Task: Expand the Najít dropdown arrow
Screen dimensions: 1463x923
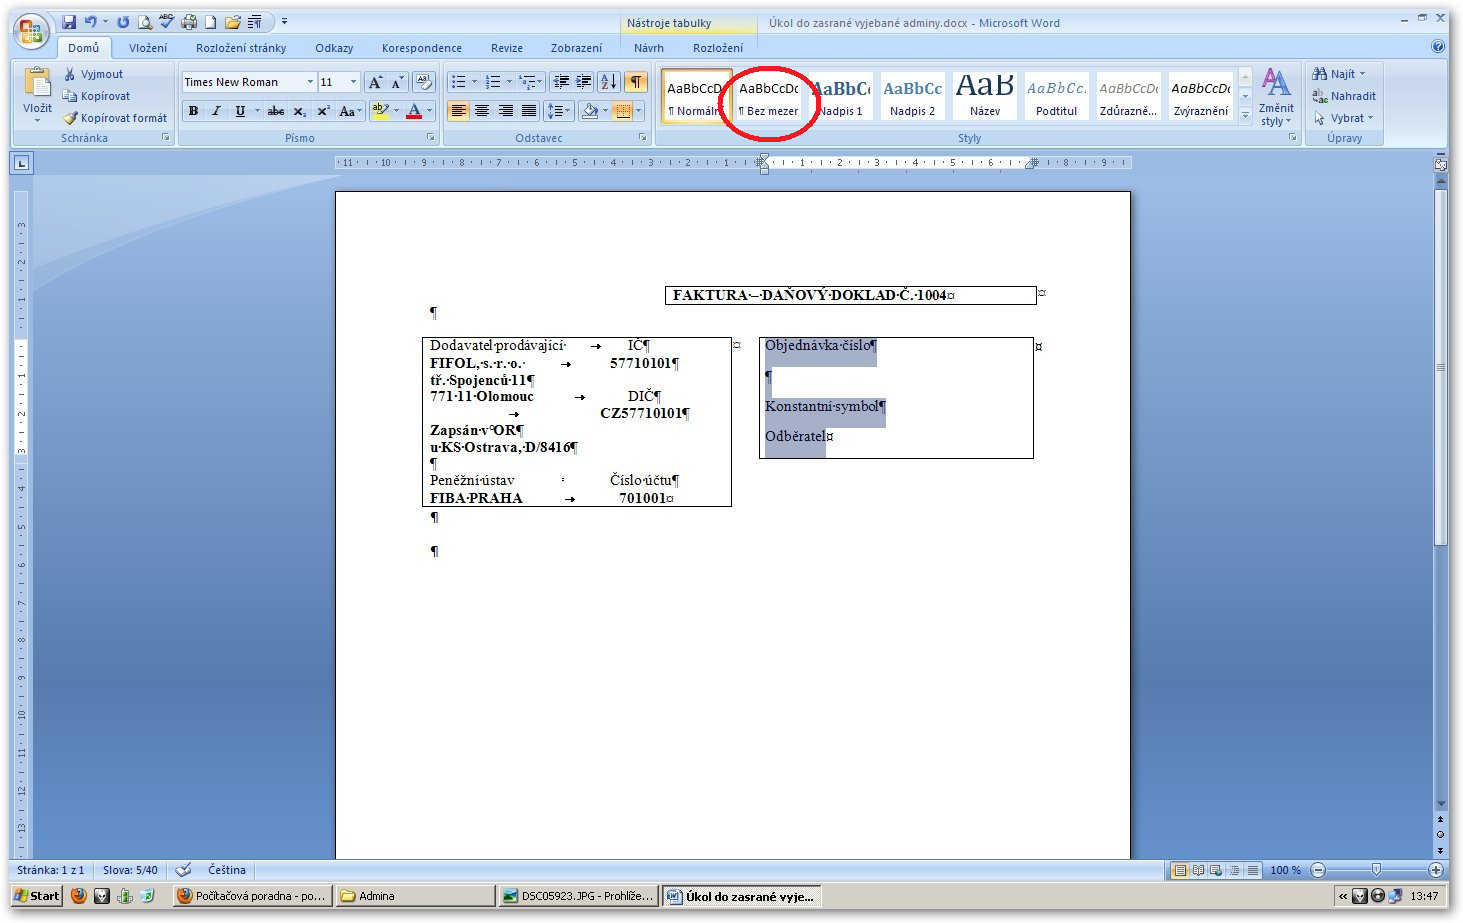Action: coord(1362,74)
